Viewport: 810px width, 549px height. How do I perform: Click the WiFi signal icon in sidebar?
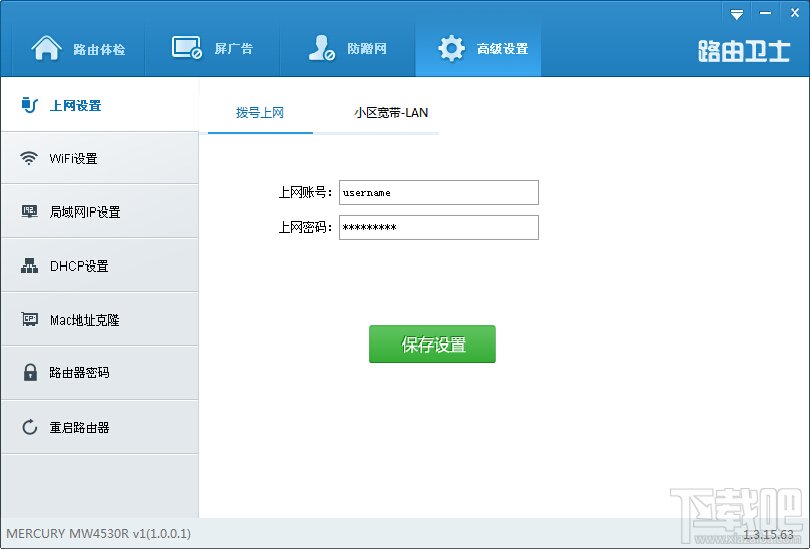point(29,158)
